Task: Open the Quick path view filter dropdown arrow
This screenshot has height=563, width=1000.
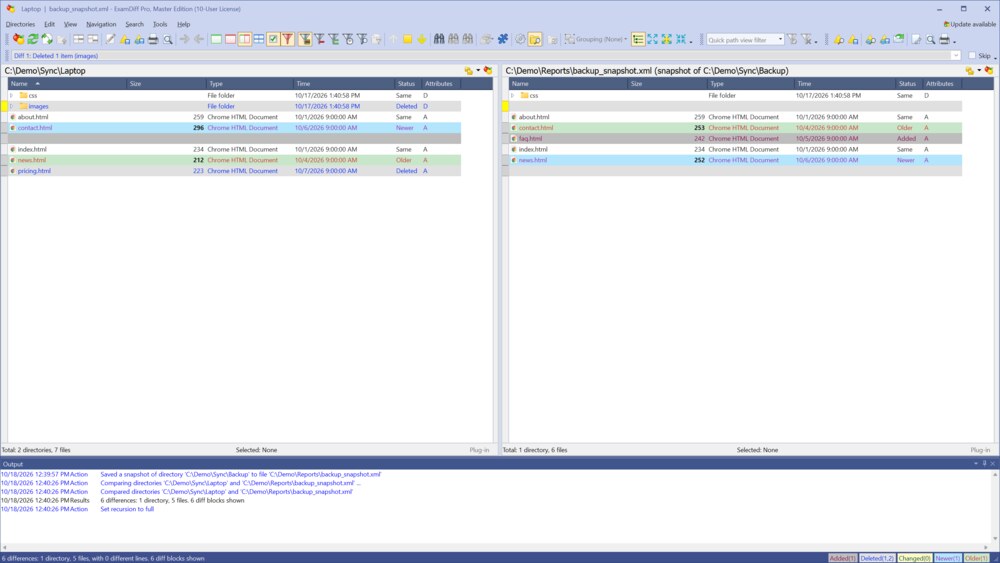Action: [780, 40]
